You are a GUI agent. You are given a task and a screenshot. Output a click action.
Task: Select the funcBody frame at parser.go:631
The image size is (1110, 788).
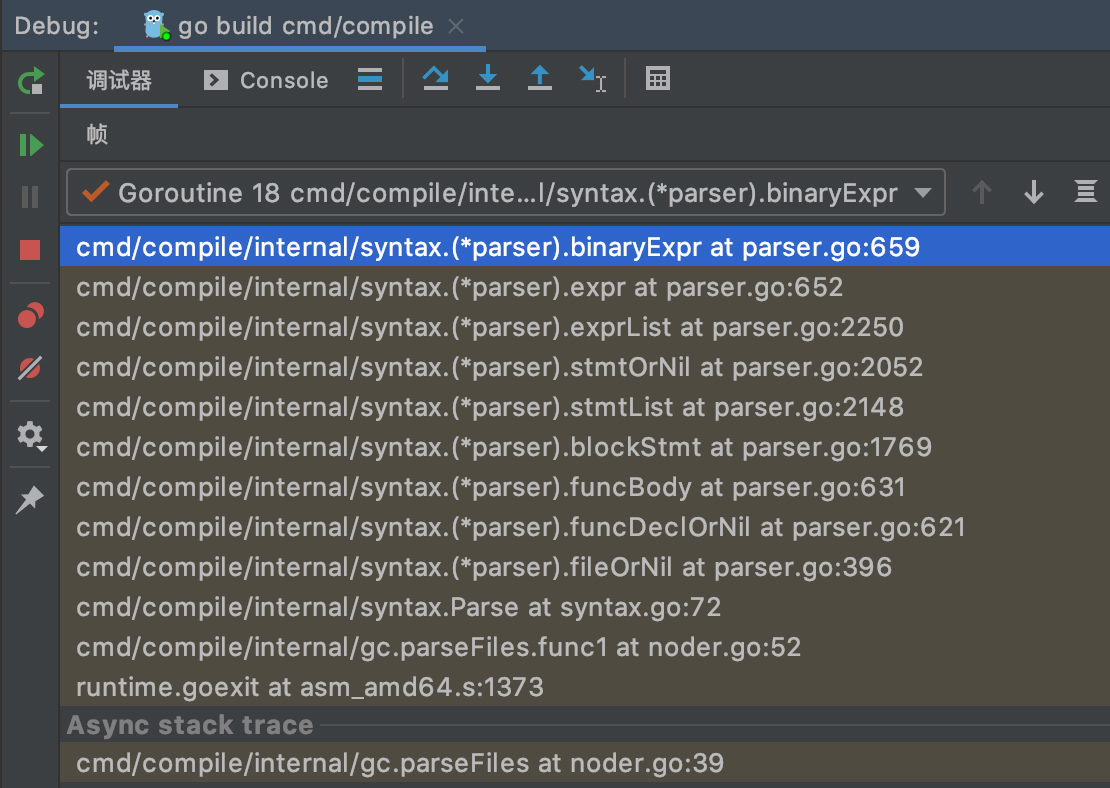tap(490, 487)
